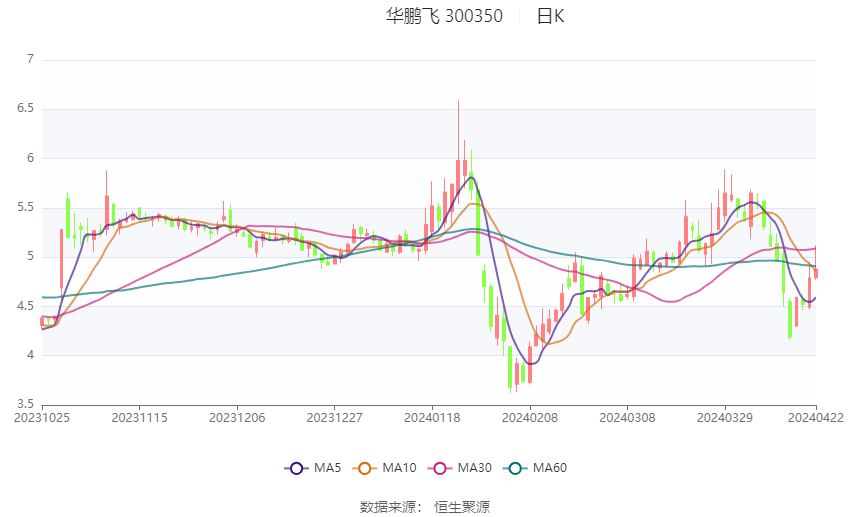Click the y-axis value 5.5
The width and height of the screenshot is (850, 517).
25,207
